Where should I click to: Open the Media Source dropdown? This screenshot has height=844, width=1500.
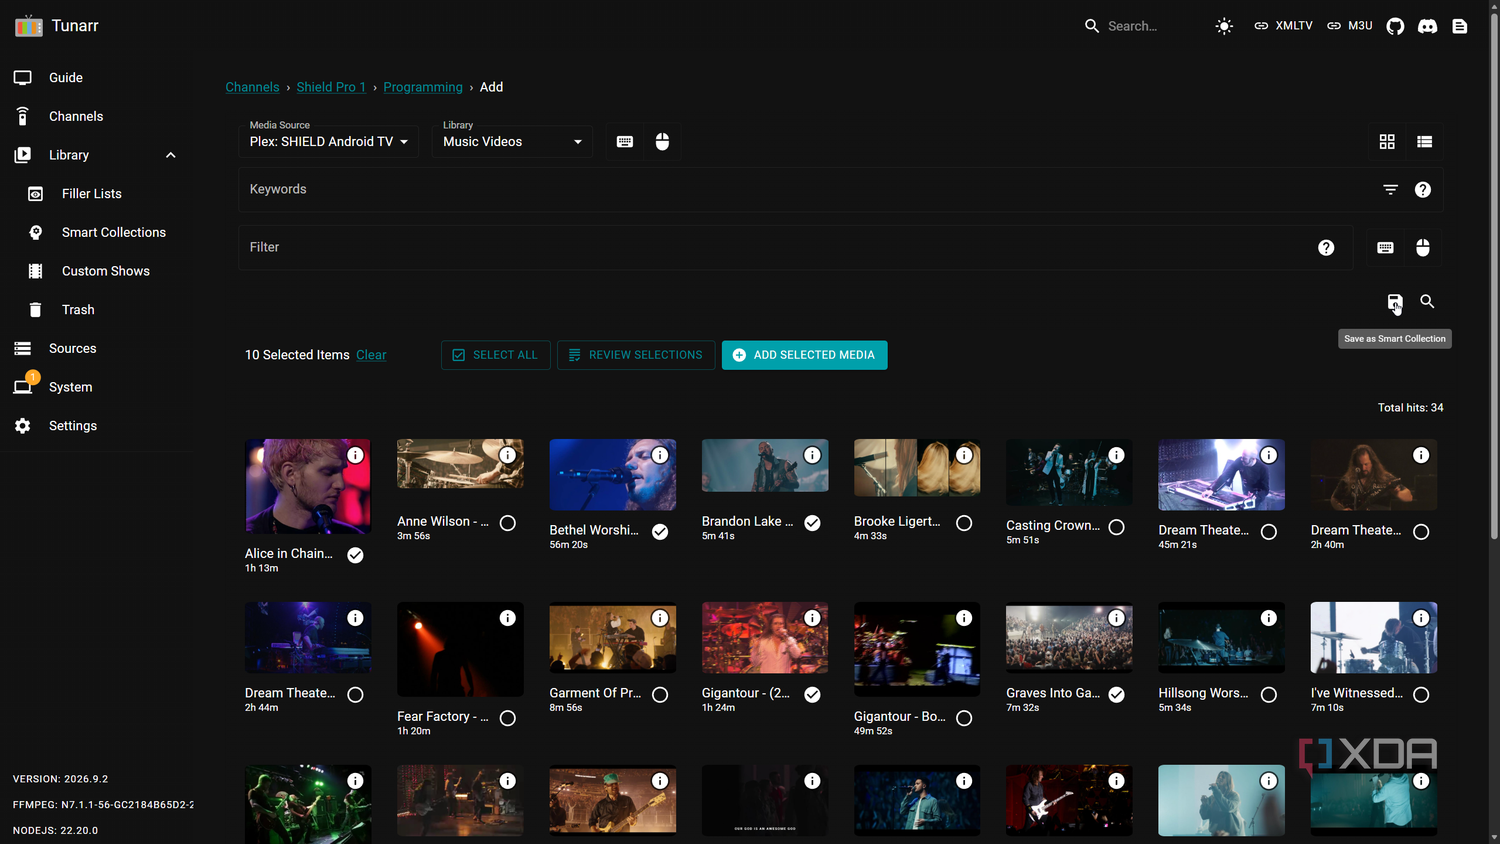pyautogui.click(x=328, y=141)
